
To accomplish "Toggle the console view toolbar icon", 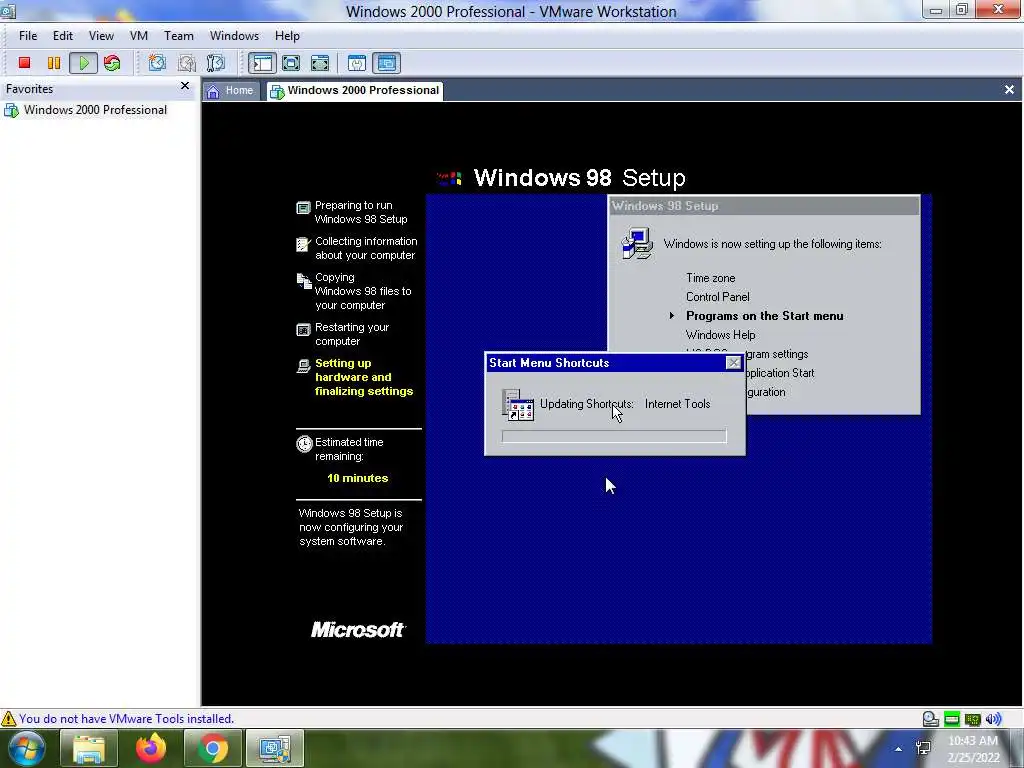I will click(x=387, y=63).
